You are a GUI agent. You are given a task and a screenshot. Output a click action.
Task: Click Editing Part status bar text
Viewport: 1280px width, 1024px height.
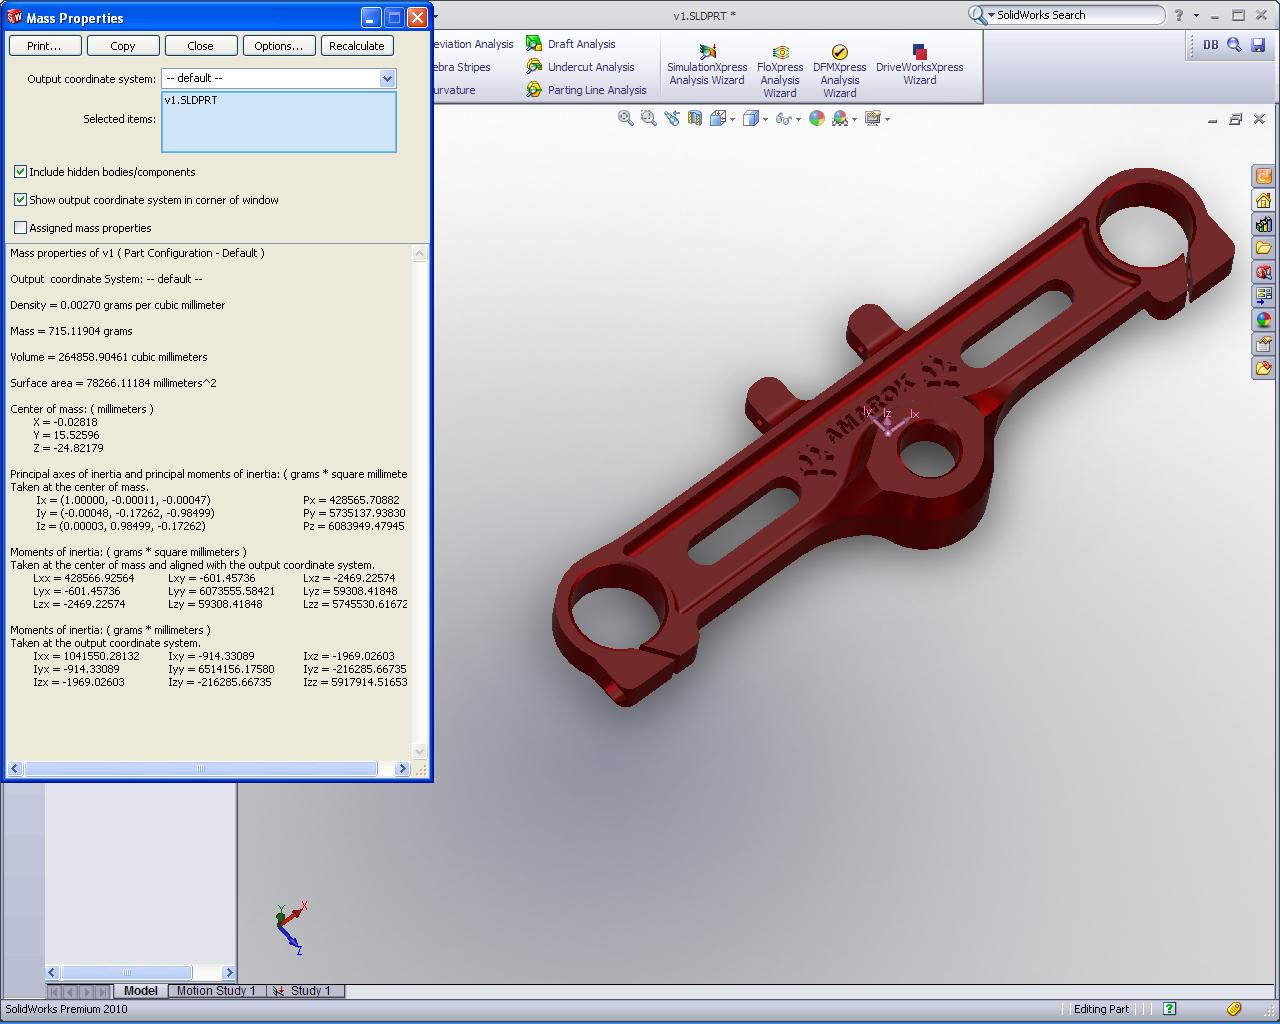click(1101, 1009)
